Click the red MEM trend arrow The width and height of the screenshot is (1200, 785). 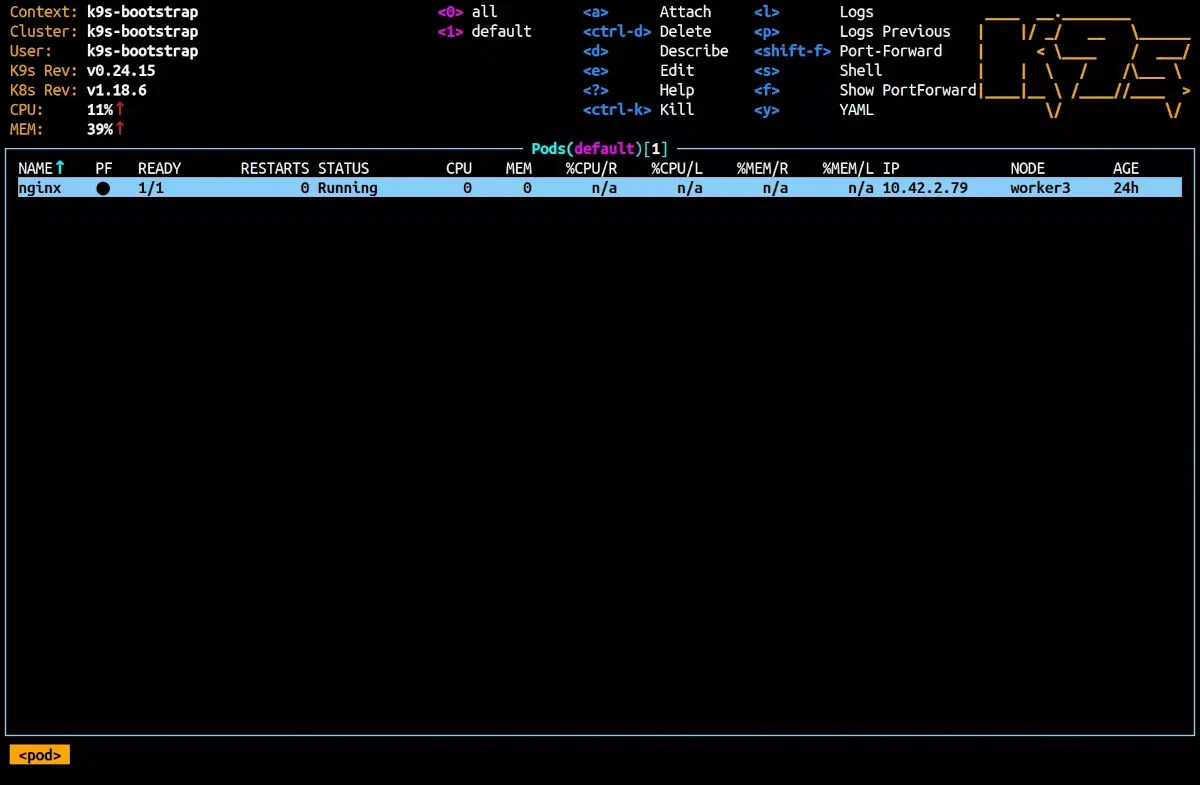(x=120, y=129)
